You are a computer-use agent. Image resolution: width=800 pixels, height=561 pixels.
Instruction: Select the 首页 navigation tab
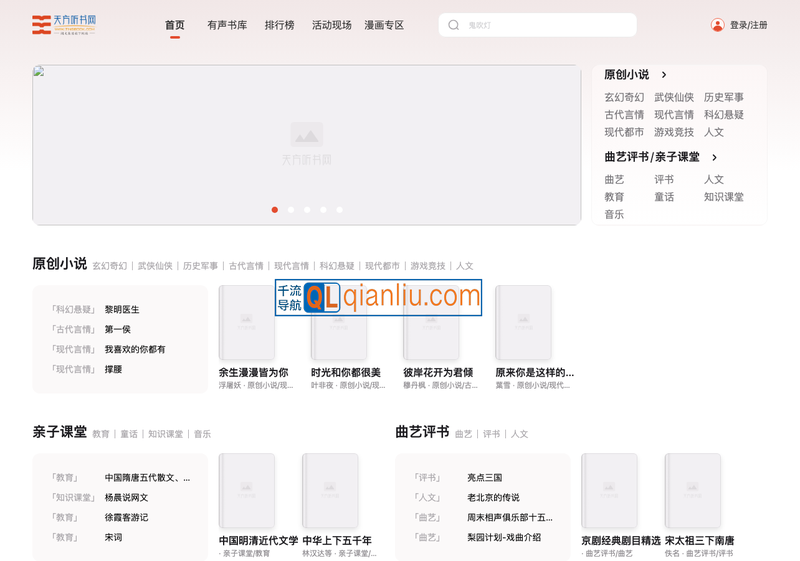click(174, 25)
